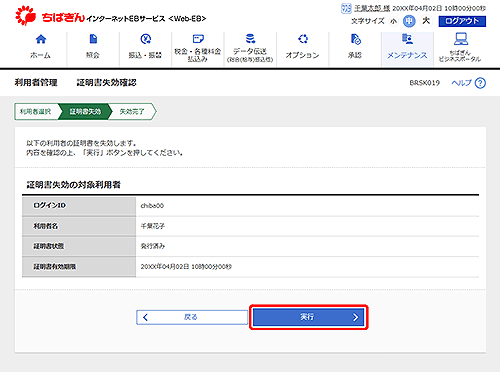Viewport: 500px width, 372px height.
Task: Click the certificate status 発行済み
Action: point(153,246)
